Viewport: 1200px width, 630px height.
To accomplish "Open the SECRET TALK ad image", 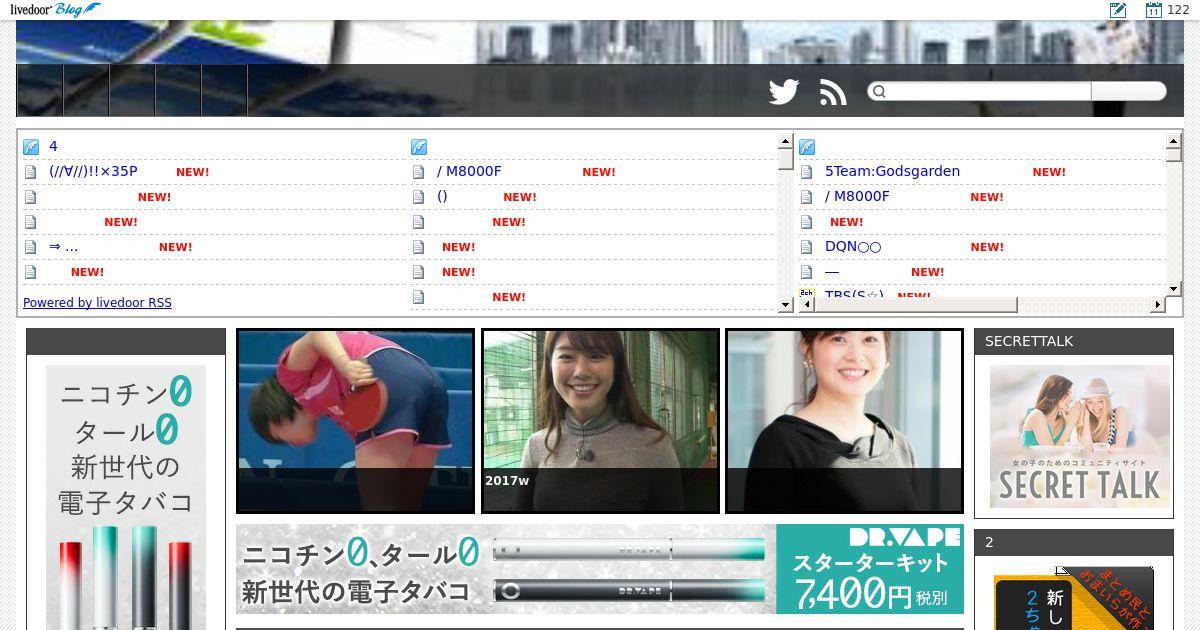I will tap(1080, 436).
